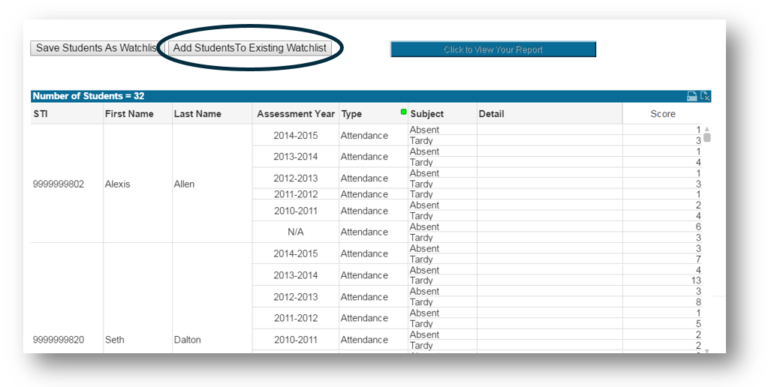768x387 pixels.
Task: Sort by the Type column header
Action: pyautogui.click(x=351, y=114)
